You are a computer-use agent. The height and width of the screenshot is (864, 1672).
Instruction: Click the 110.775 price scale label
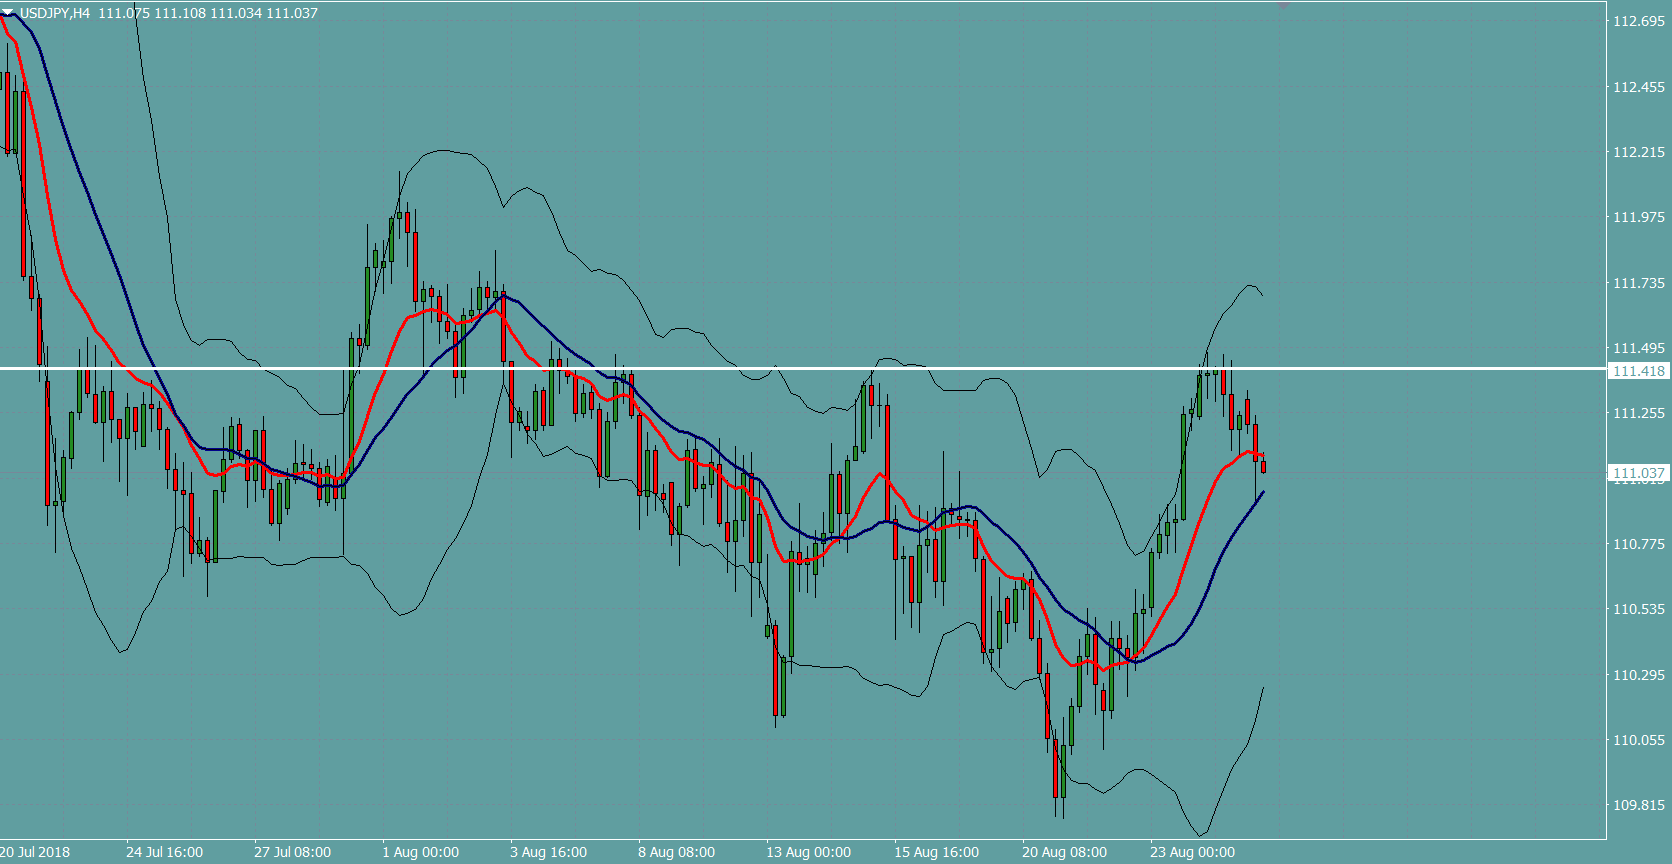point(1638,544)
